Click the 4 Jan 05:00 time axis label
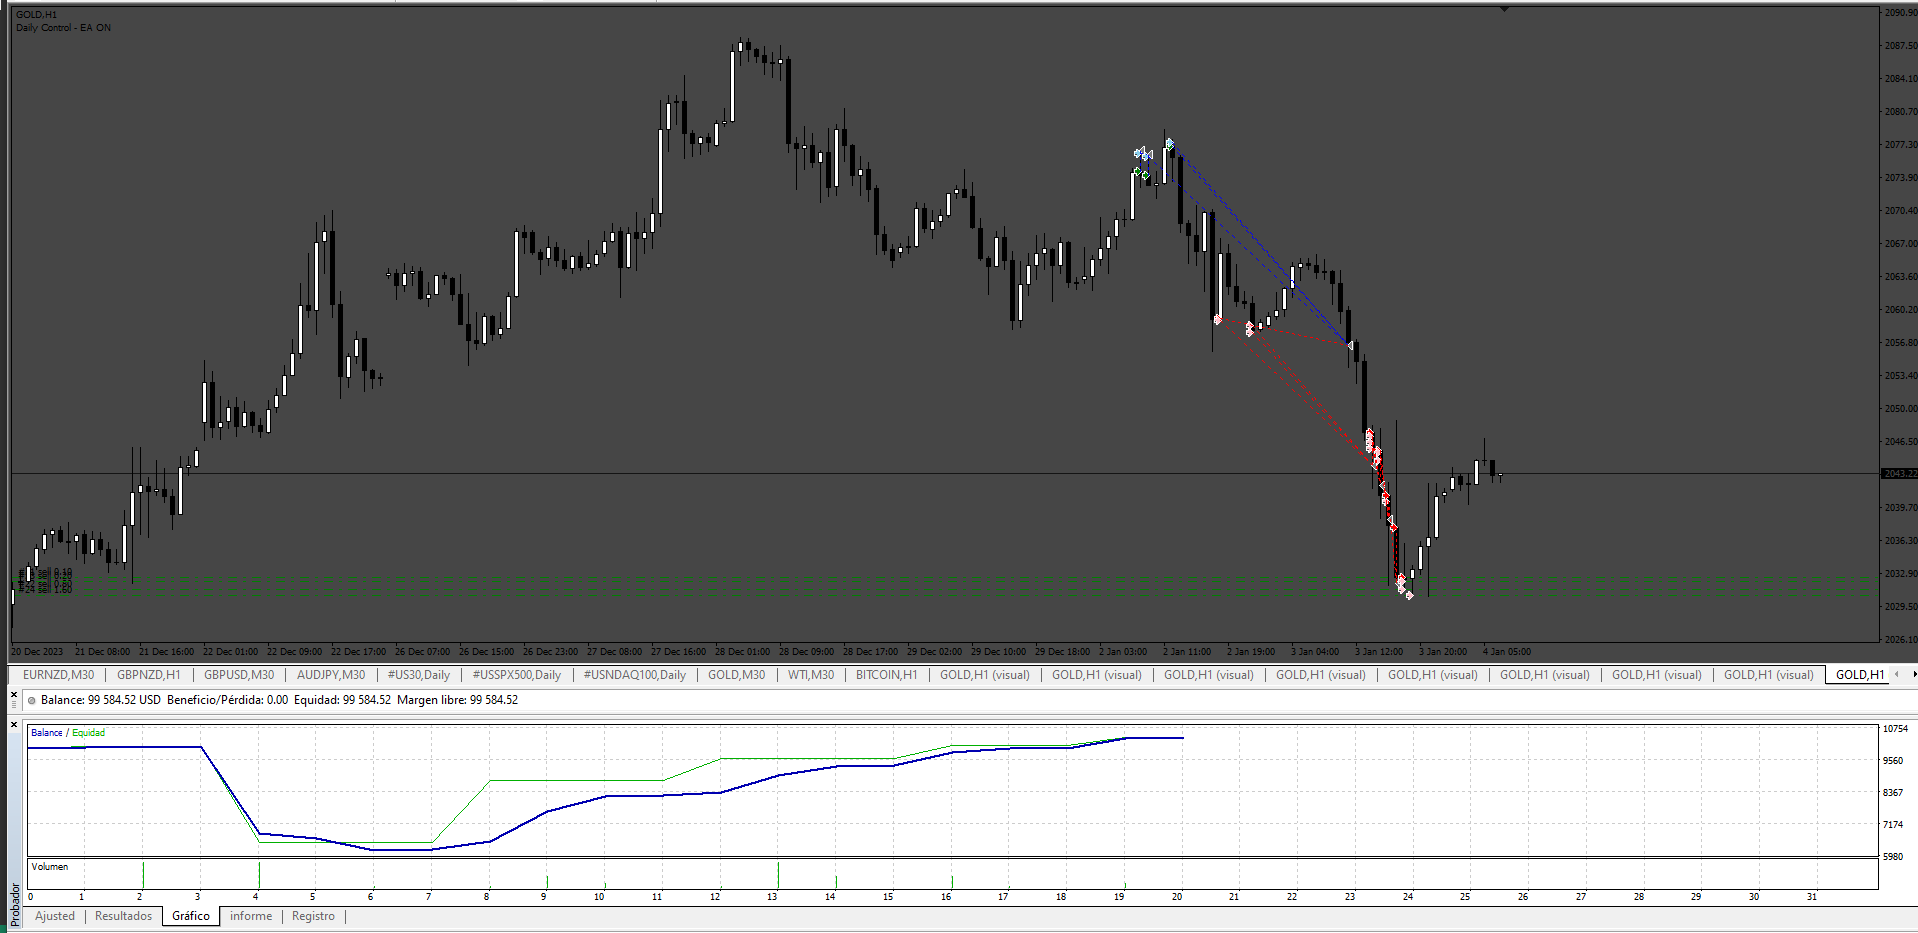Viewport: 1918px width, 933px height. pos(1506,652)
